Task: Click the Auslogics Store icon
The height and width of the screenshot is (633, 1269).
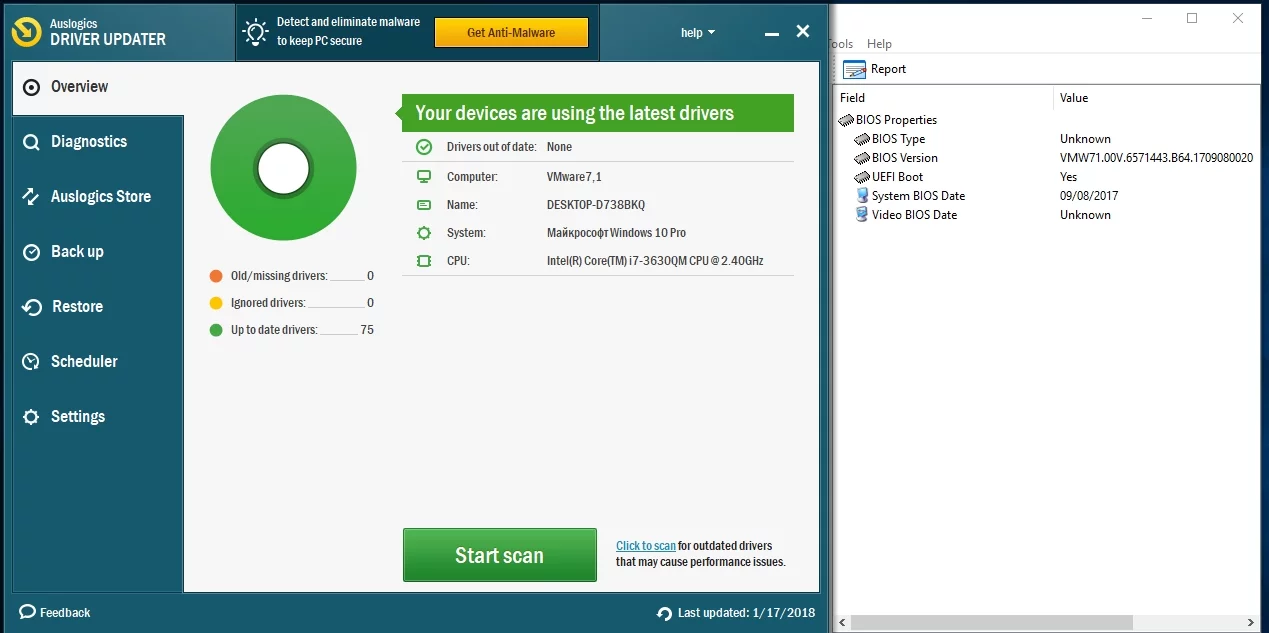Action: coord(31,197)
